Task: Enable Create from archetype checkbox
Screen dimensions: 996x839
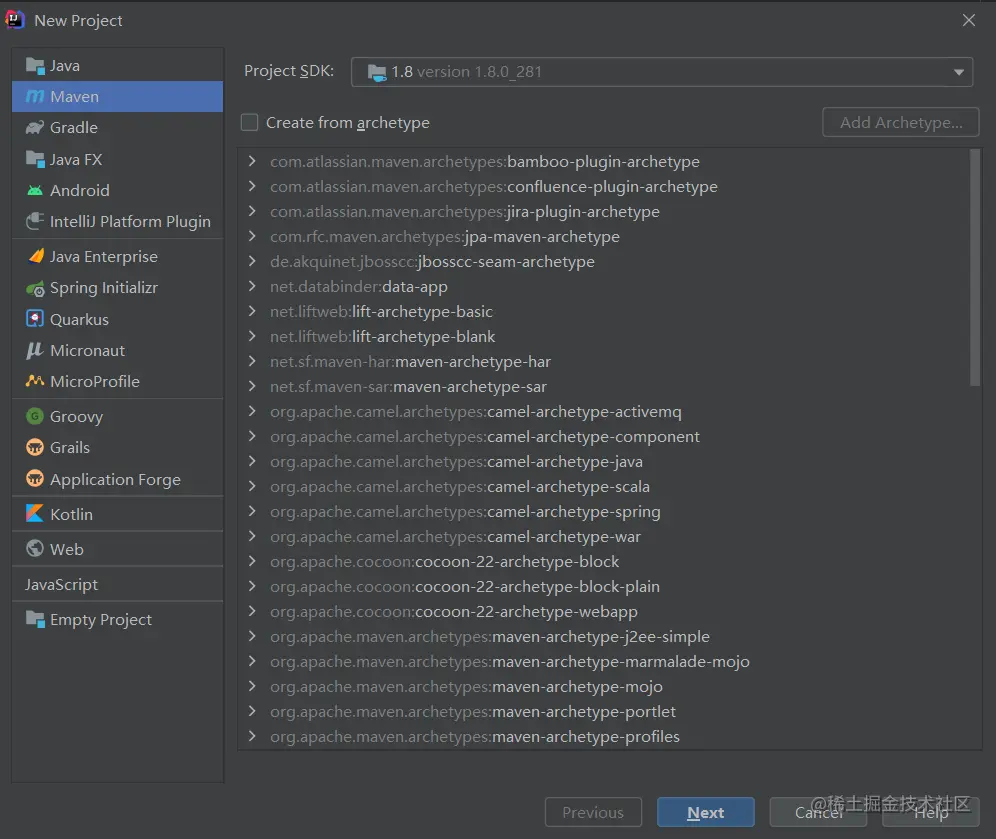Action: tap(250, 123)
